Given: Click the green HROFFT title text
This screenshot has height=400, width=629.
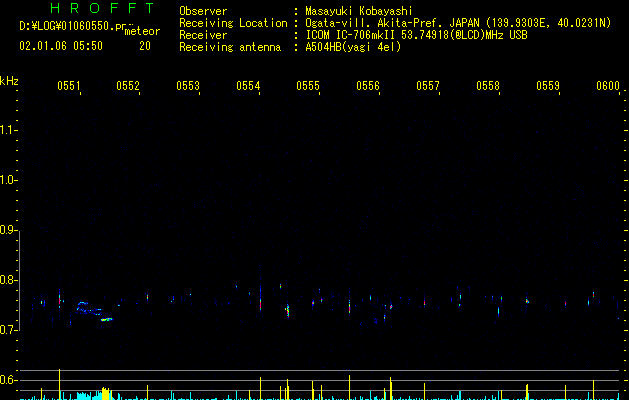Looking at the screenshot, I should pyautogui.click(x=103, y=8).
